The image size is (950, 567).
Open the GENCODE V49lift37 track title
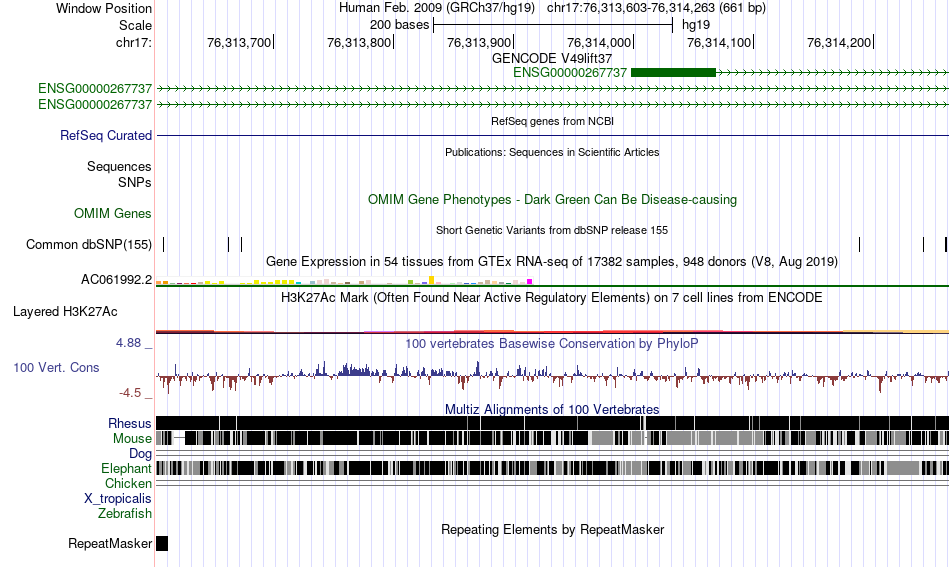(x=552, y=58)
